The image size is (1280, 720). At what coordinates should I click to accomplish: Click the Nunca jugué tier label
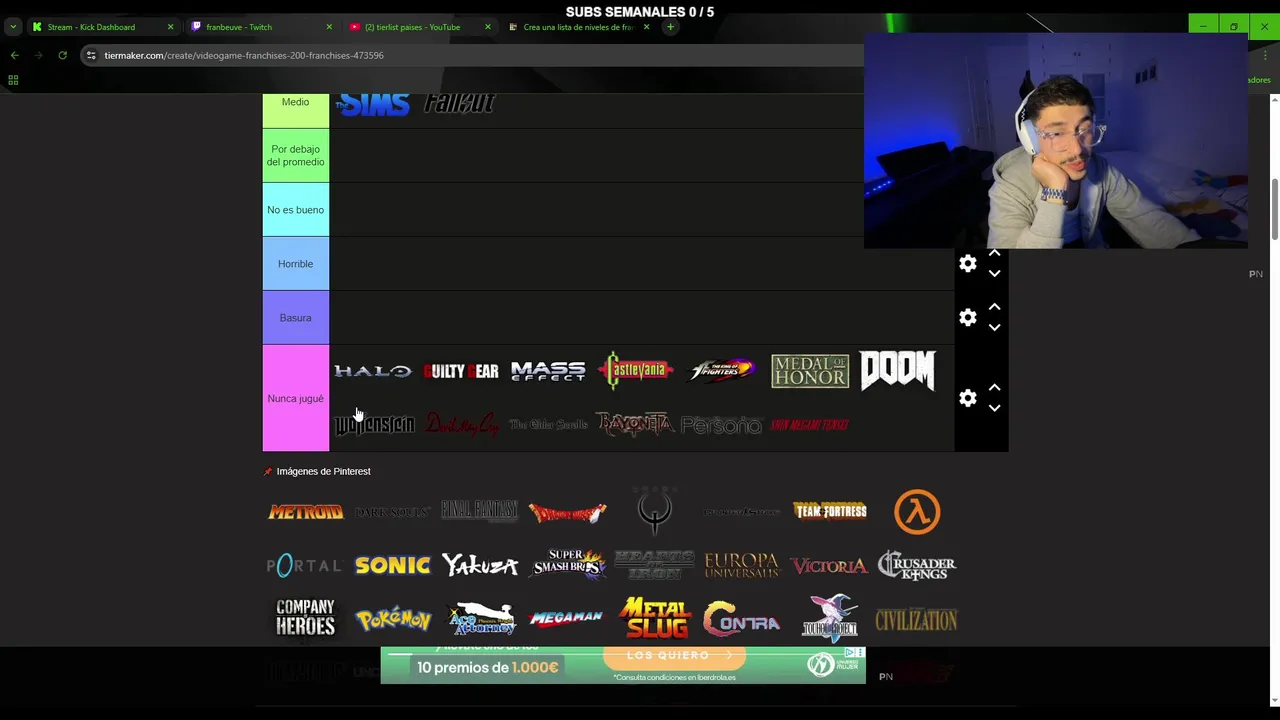click(x=295, y=398)
